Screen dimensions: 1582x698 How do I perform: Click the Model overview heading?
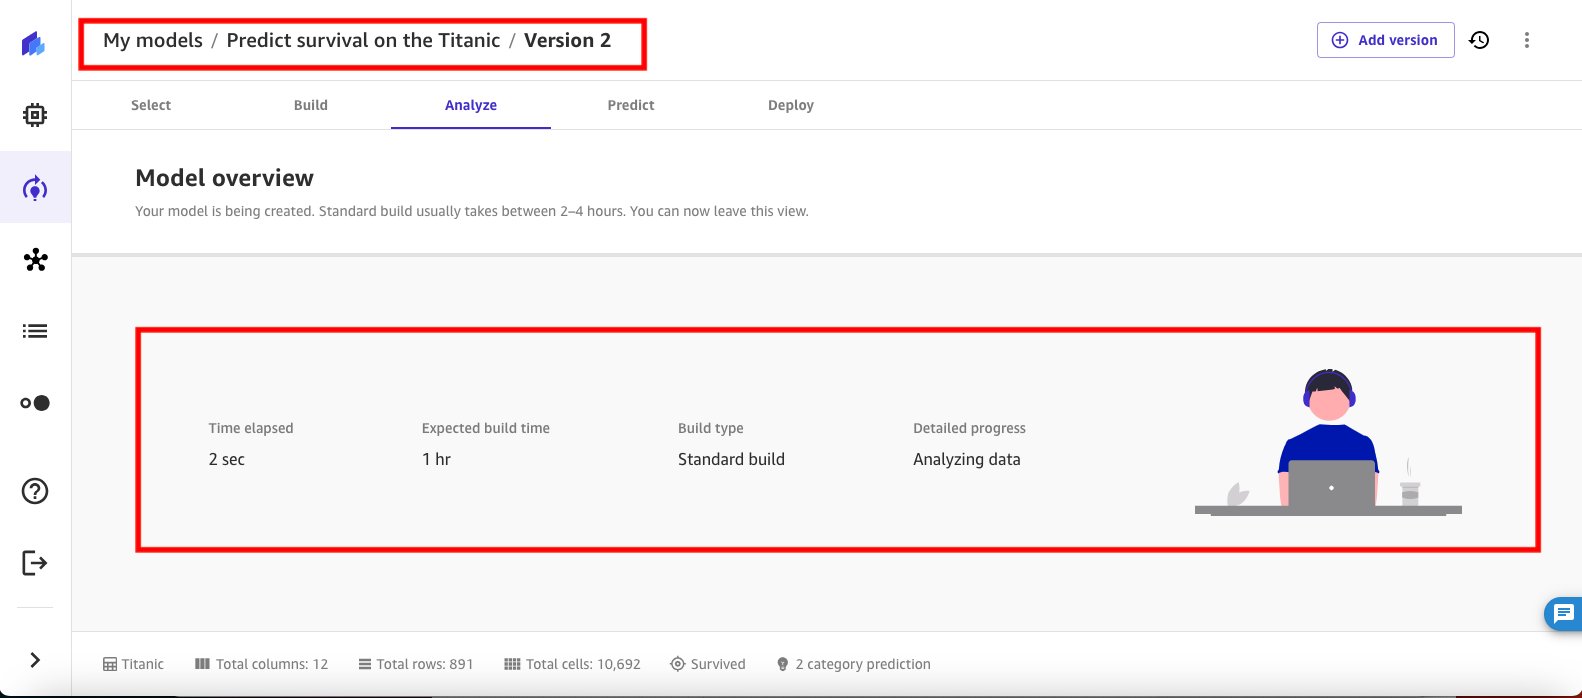[x=224, y=178]
